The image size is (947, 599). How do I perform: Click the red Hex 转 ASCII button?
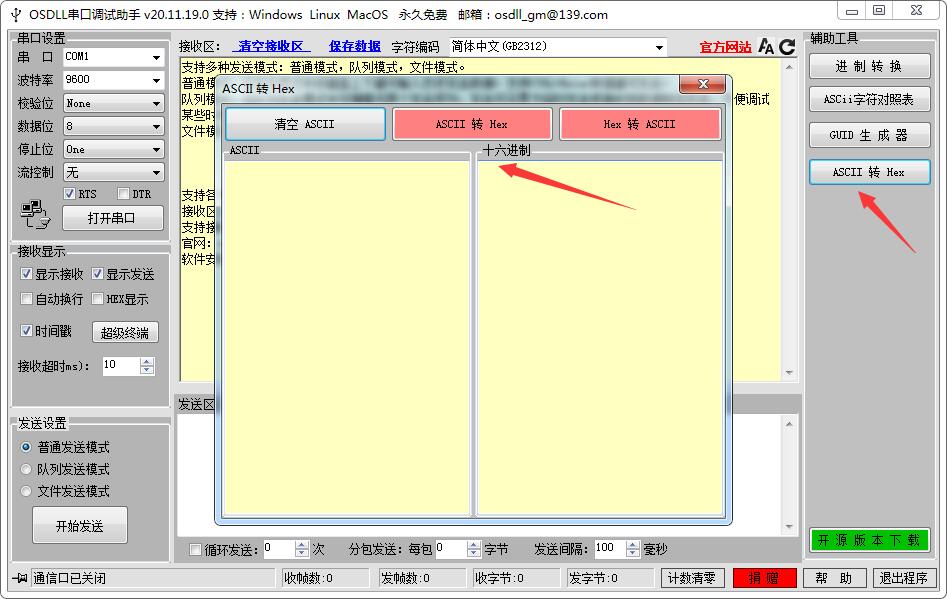(640, 124)
